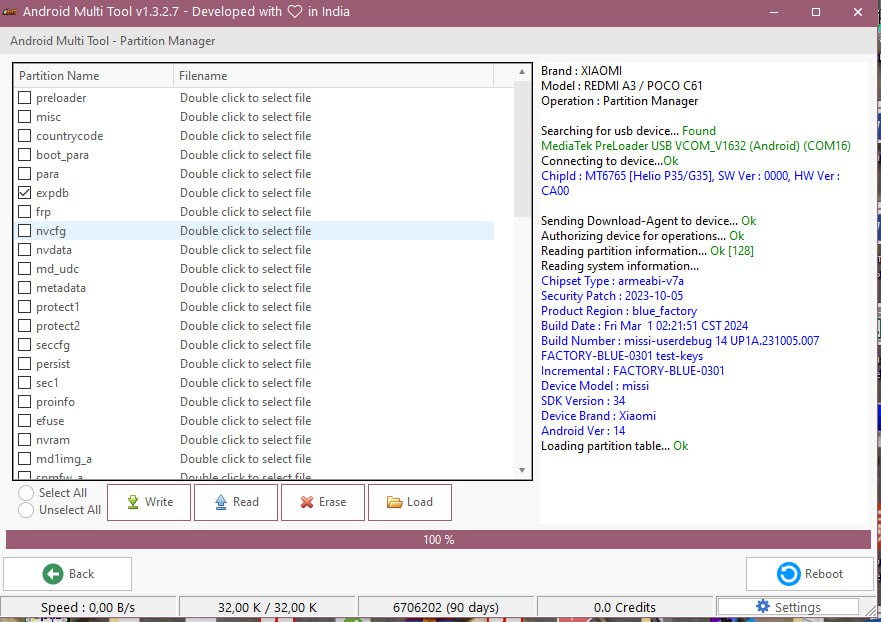Click the yellow folder Load icon

pyautogui.click(x=394, y=502)
